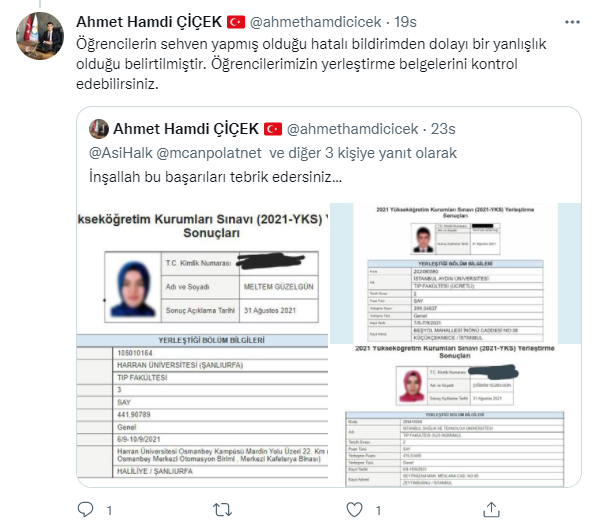Retweet using the retweet arrows icon
Image resolution: width=592 pixels, height=530 pixels.
tap(222, 510)
